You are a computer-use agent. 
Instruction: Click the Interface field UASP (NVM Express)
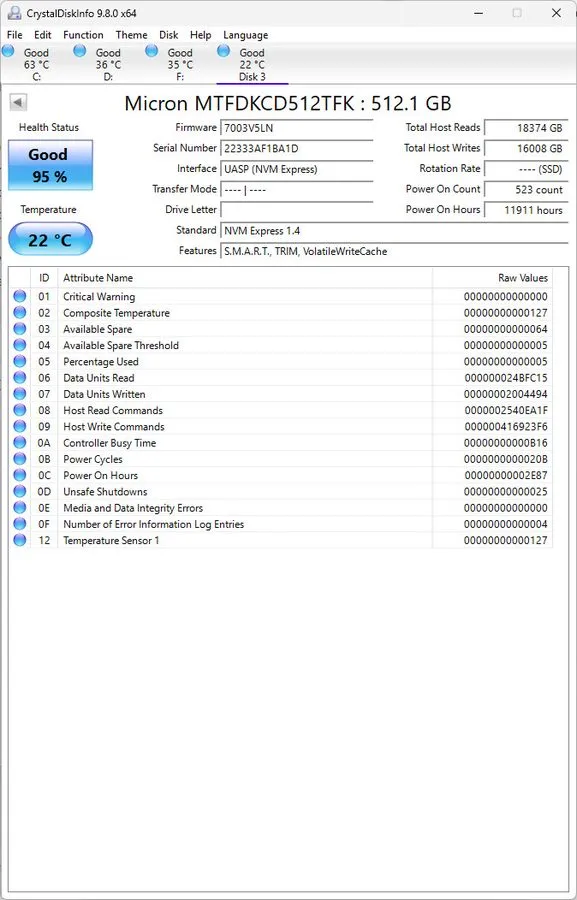(297, 169)
